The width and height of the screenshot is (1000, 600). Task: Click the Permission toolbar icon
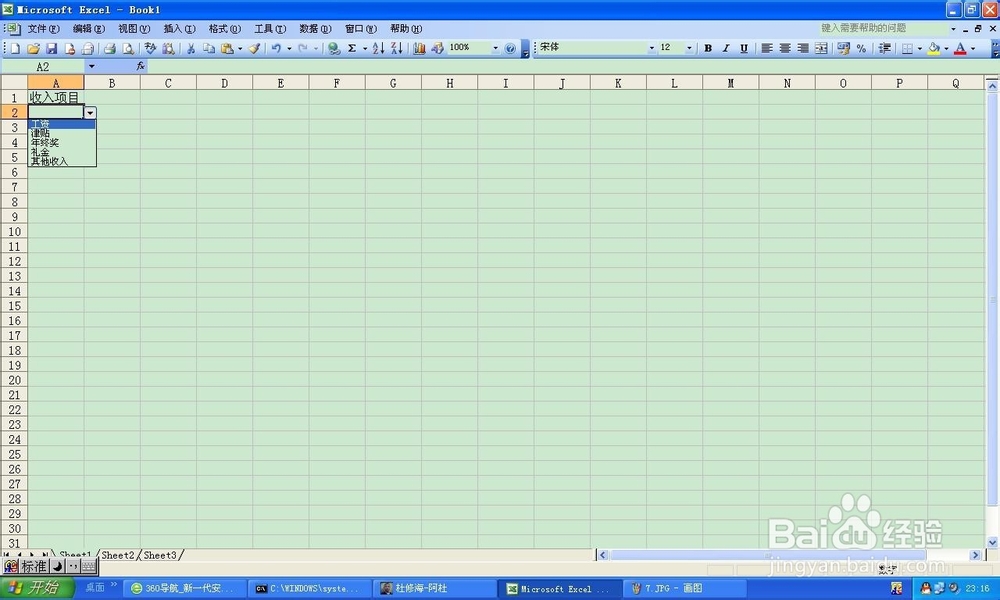click(70, 48)
